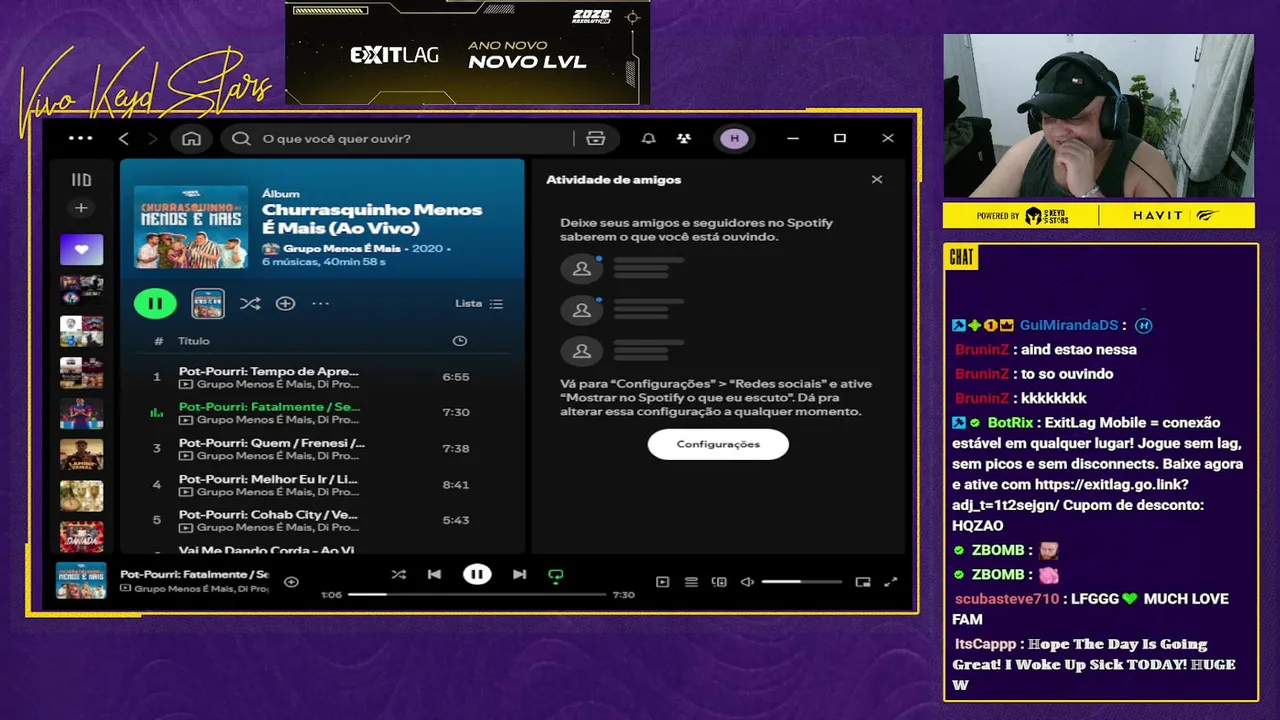Open album more options ellipsis
The height and width of the screenshot is (720, 1280).
point(320,303)
